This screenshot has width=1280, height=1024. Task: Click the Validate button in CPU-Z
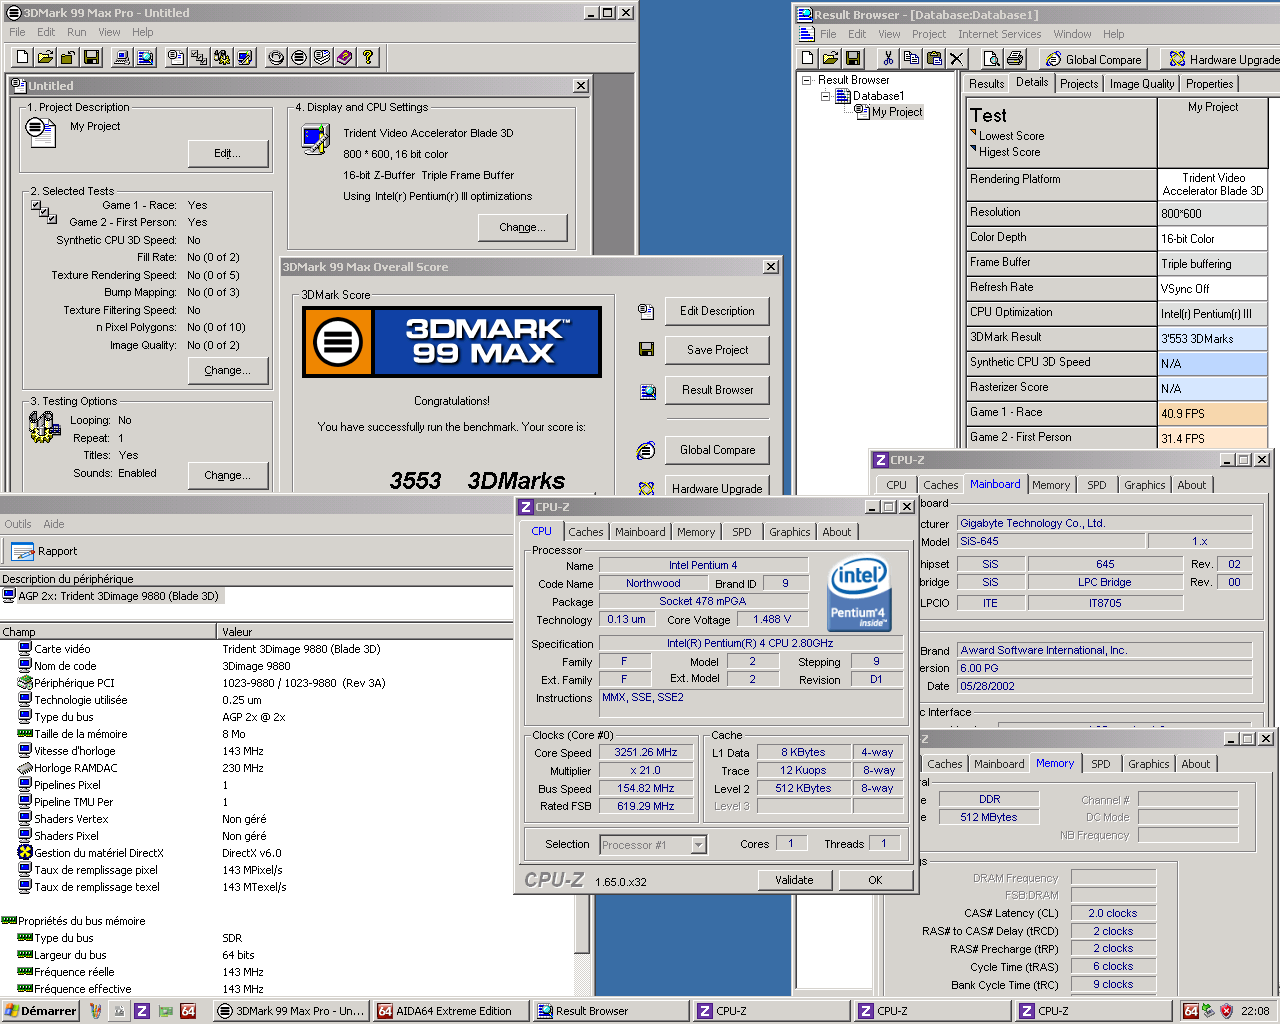(x=794, y=880)
